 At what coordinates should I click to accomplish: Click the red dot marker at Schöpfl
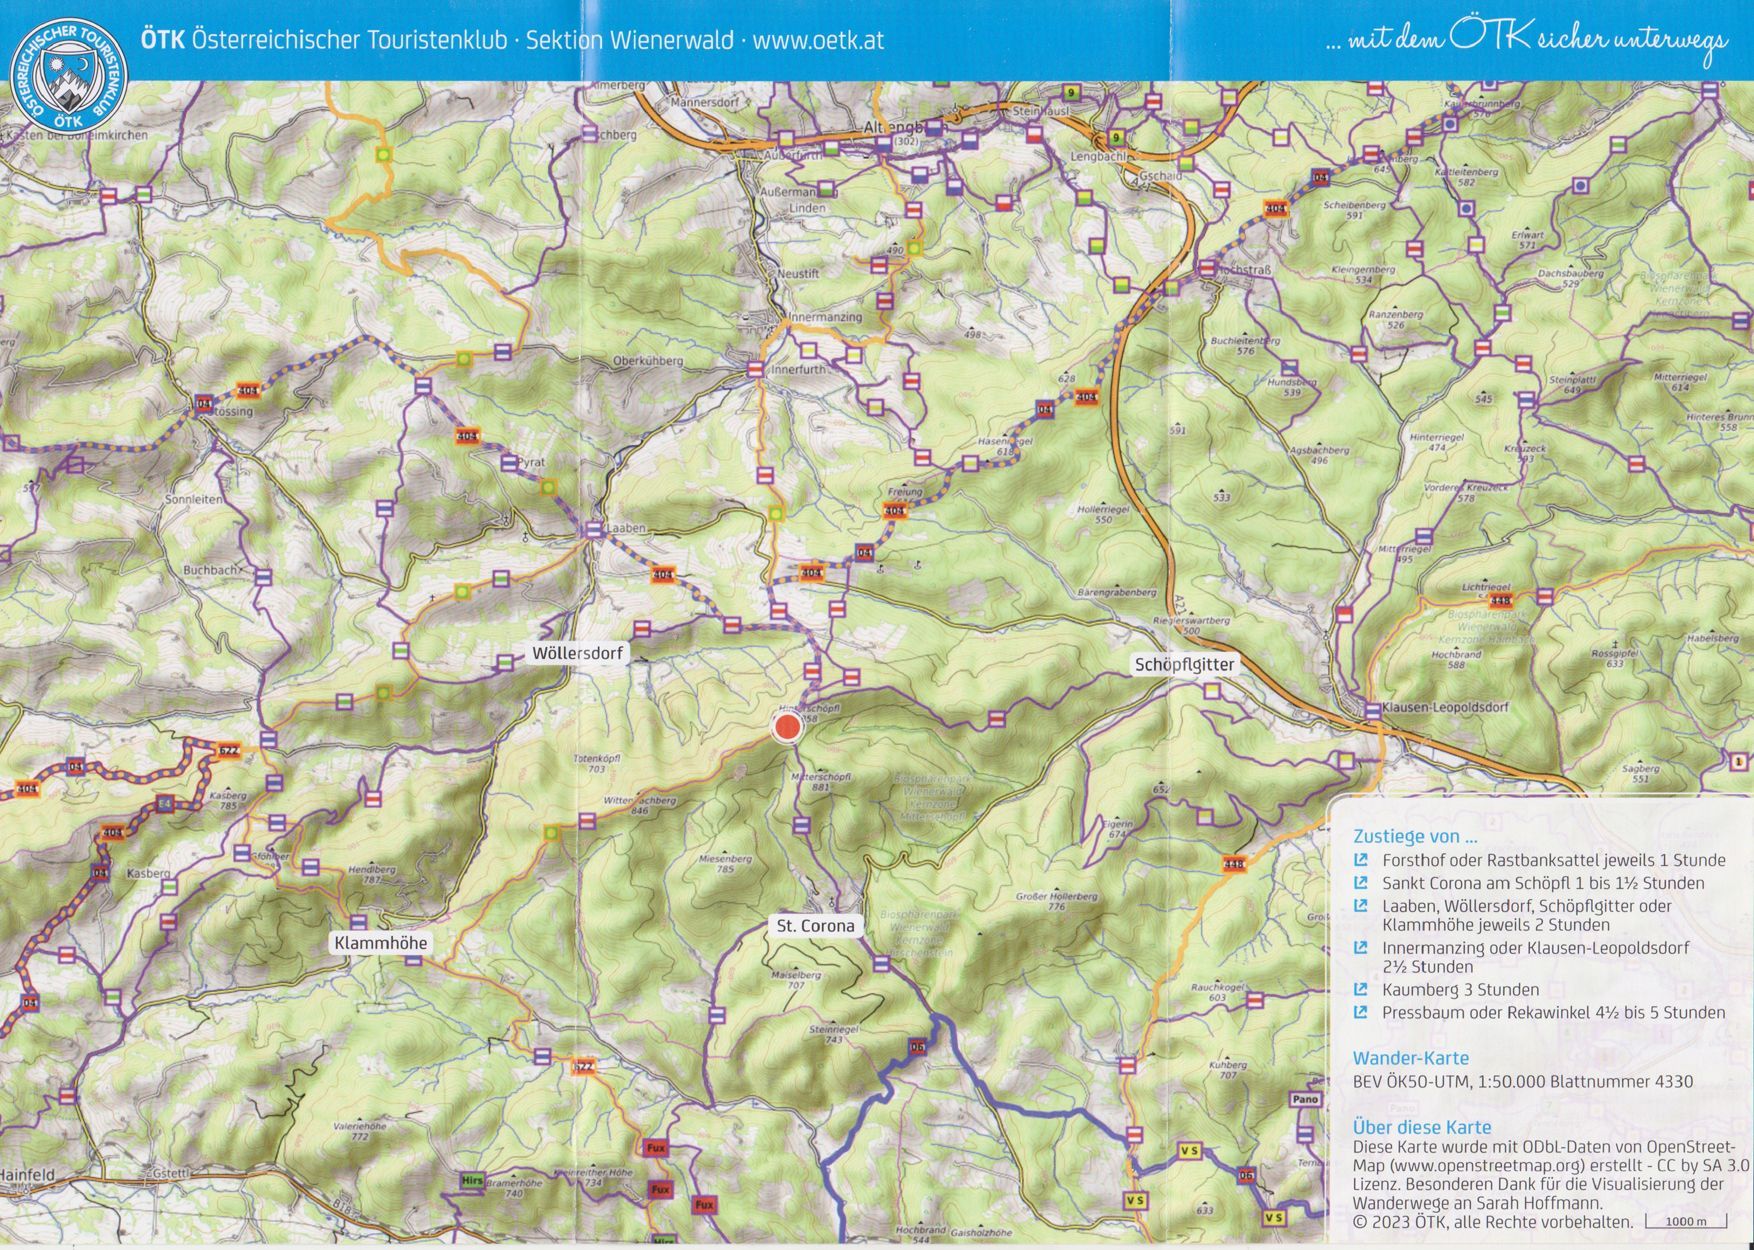click(788, 728)
